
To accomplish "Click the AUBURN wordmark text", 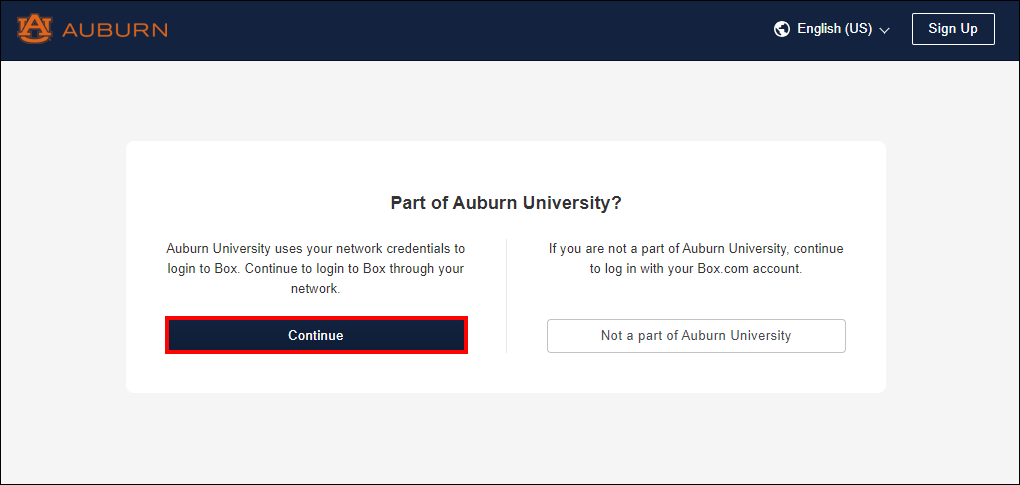I will point(114,30).
